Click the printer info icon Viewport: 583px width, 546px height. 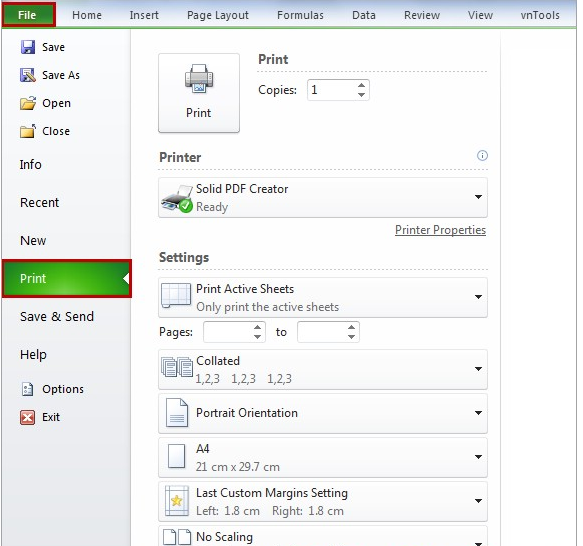pyautogui.click(x=482, y=155)
